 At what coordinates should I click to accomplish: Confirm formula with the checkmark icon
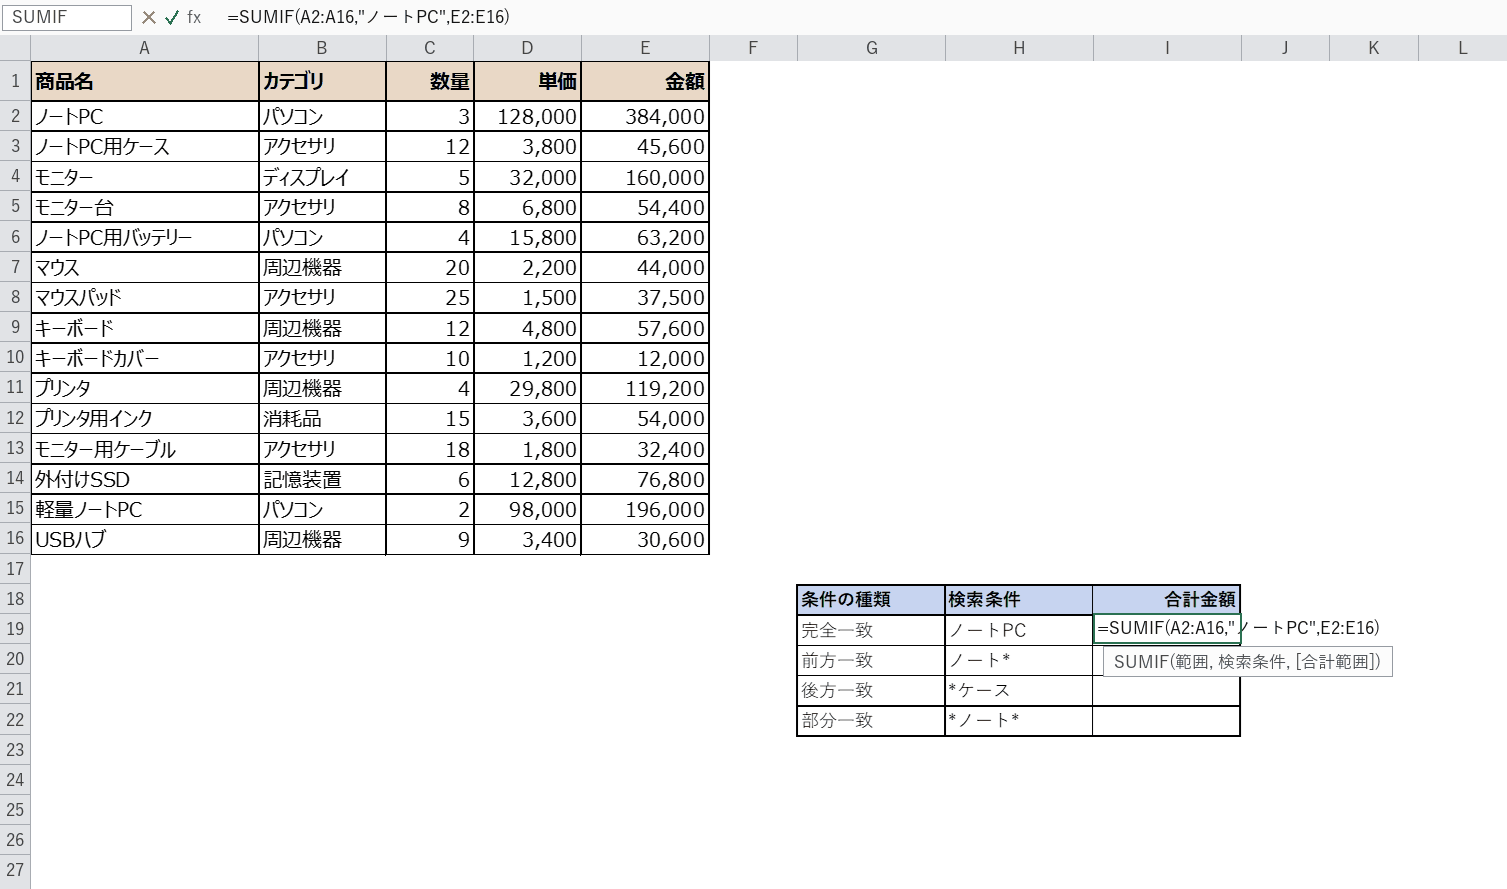172,17
